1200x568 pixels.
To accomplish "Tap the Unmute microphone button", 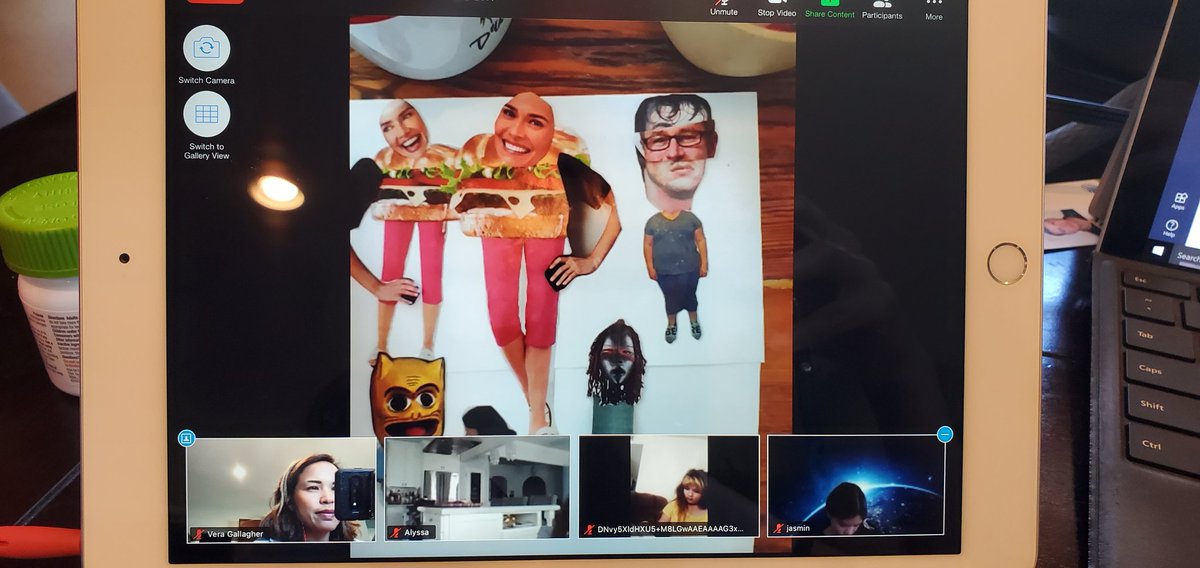I will [x=724, y=8].
